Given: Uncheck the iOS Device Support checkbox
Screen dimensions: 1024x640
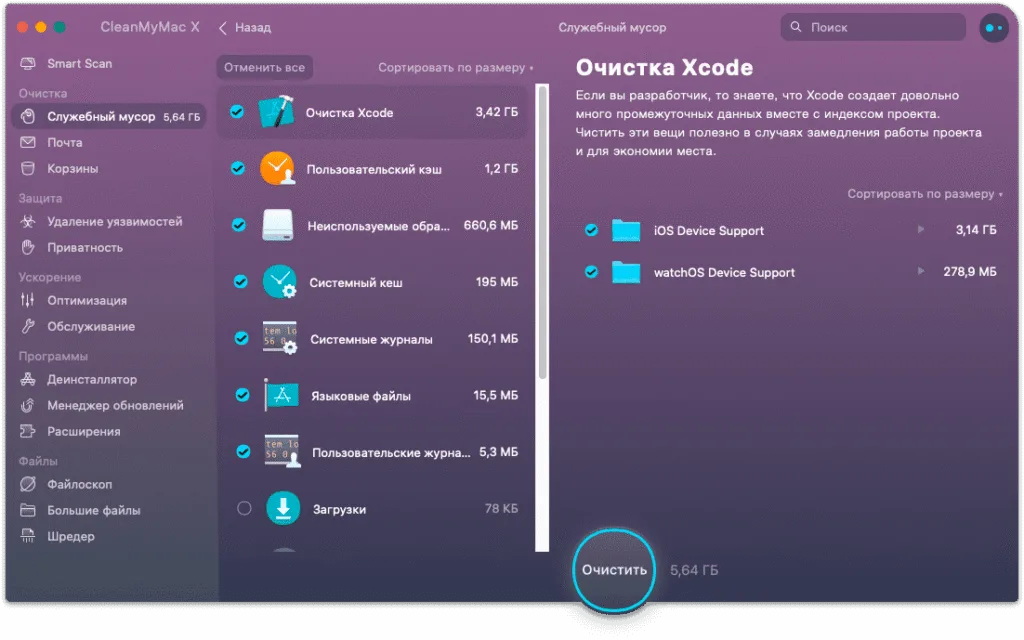Looking at the screenshot, I should point(592,230).
